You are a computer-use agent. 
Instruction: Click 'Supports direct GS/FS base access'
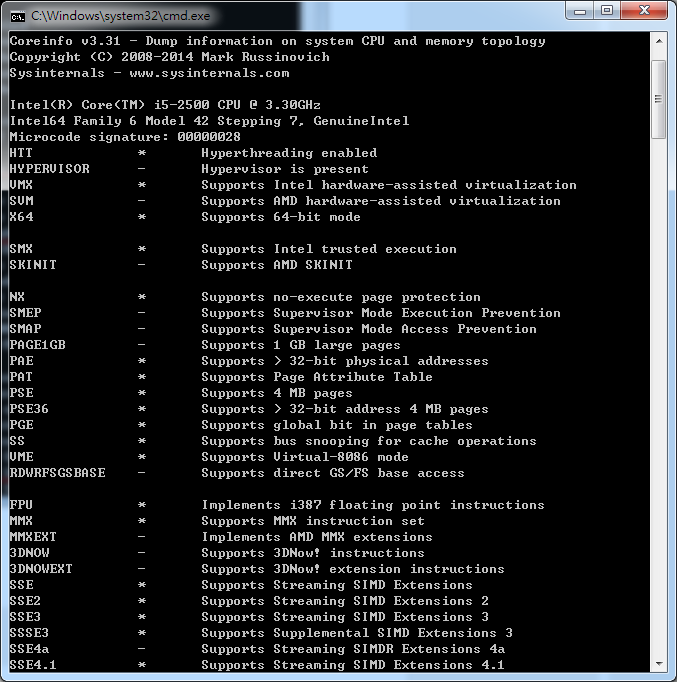click(x=333, y=473)
